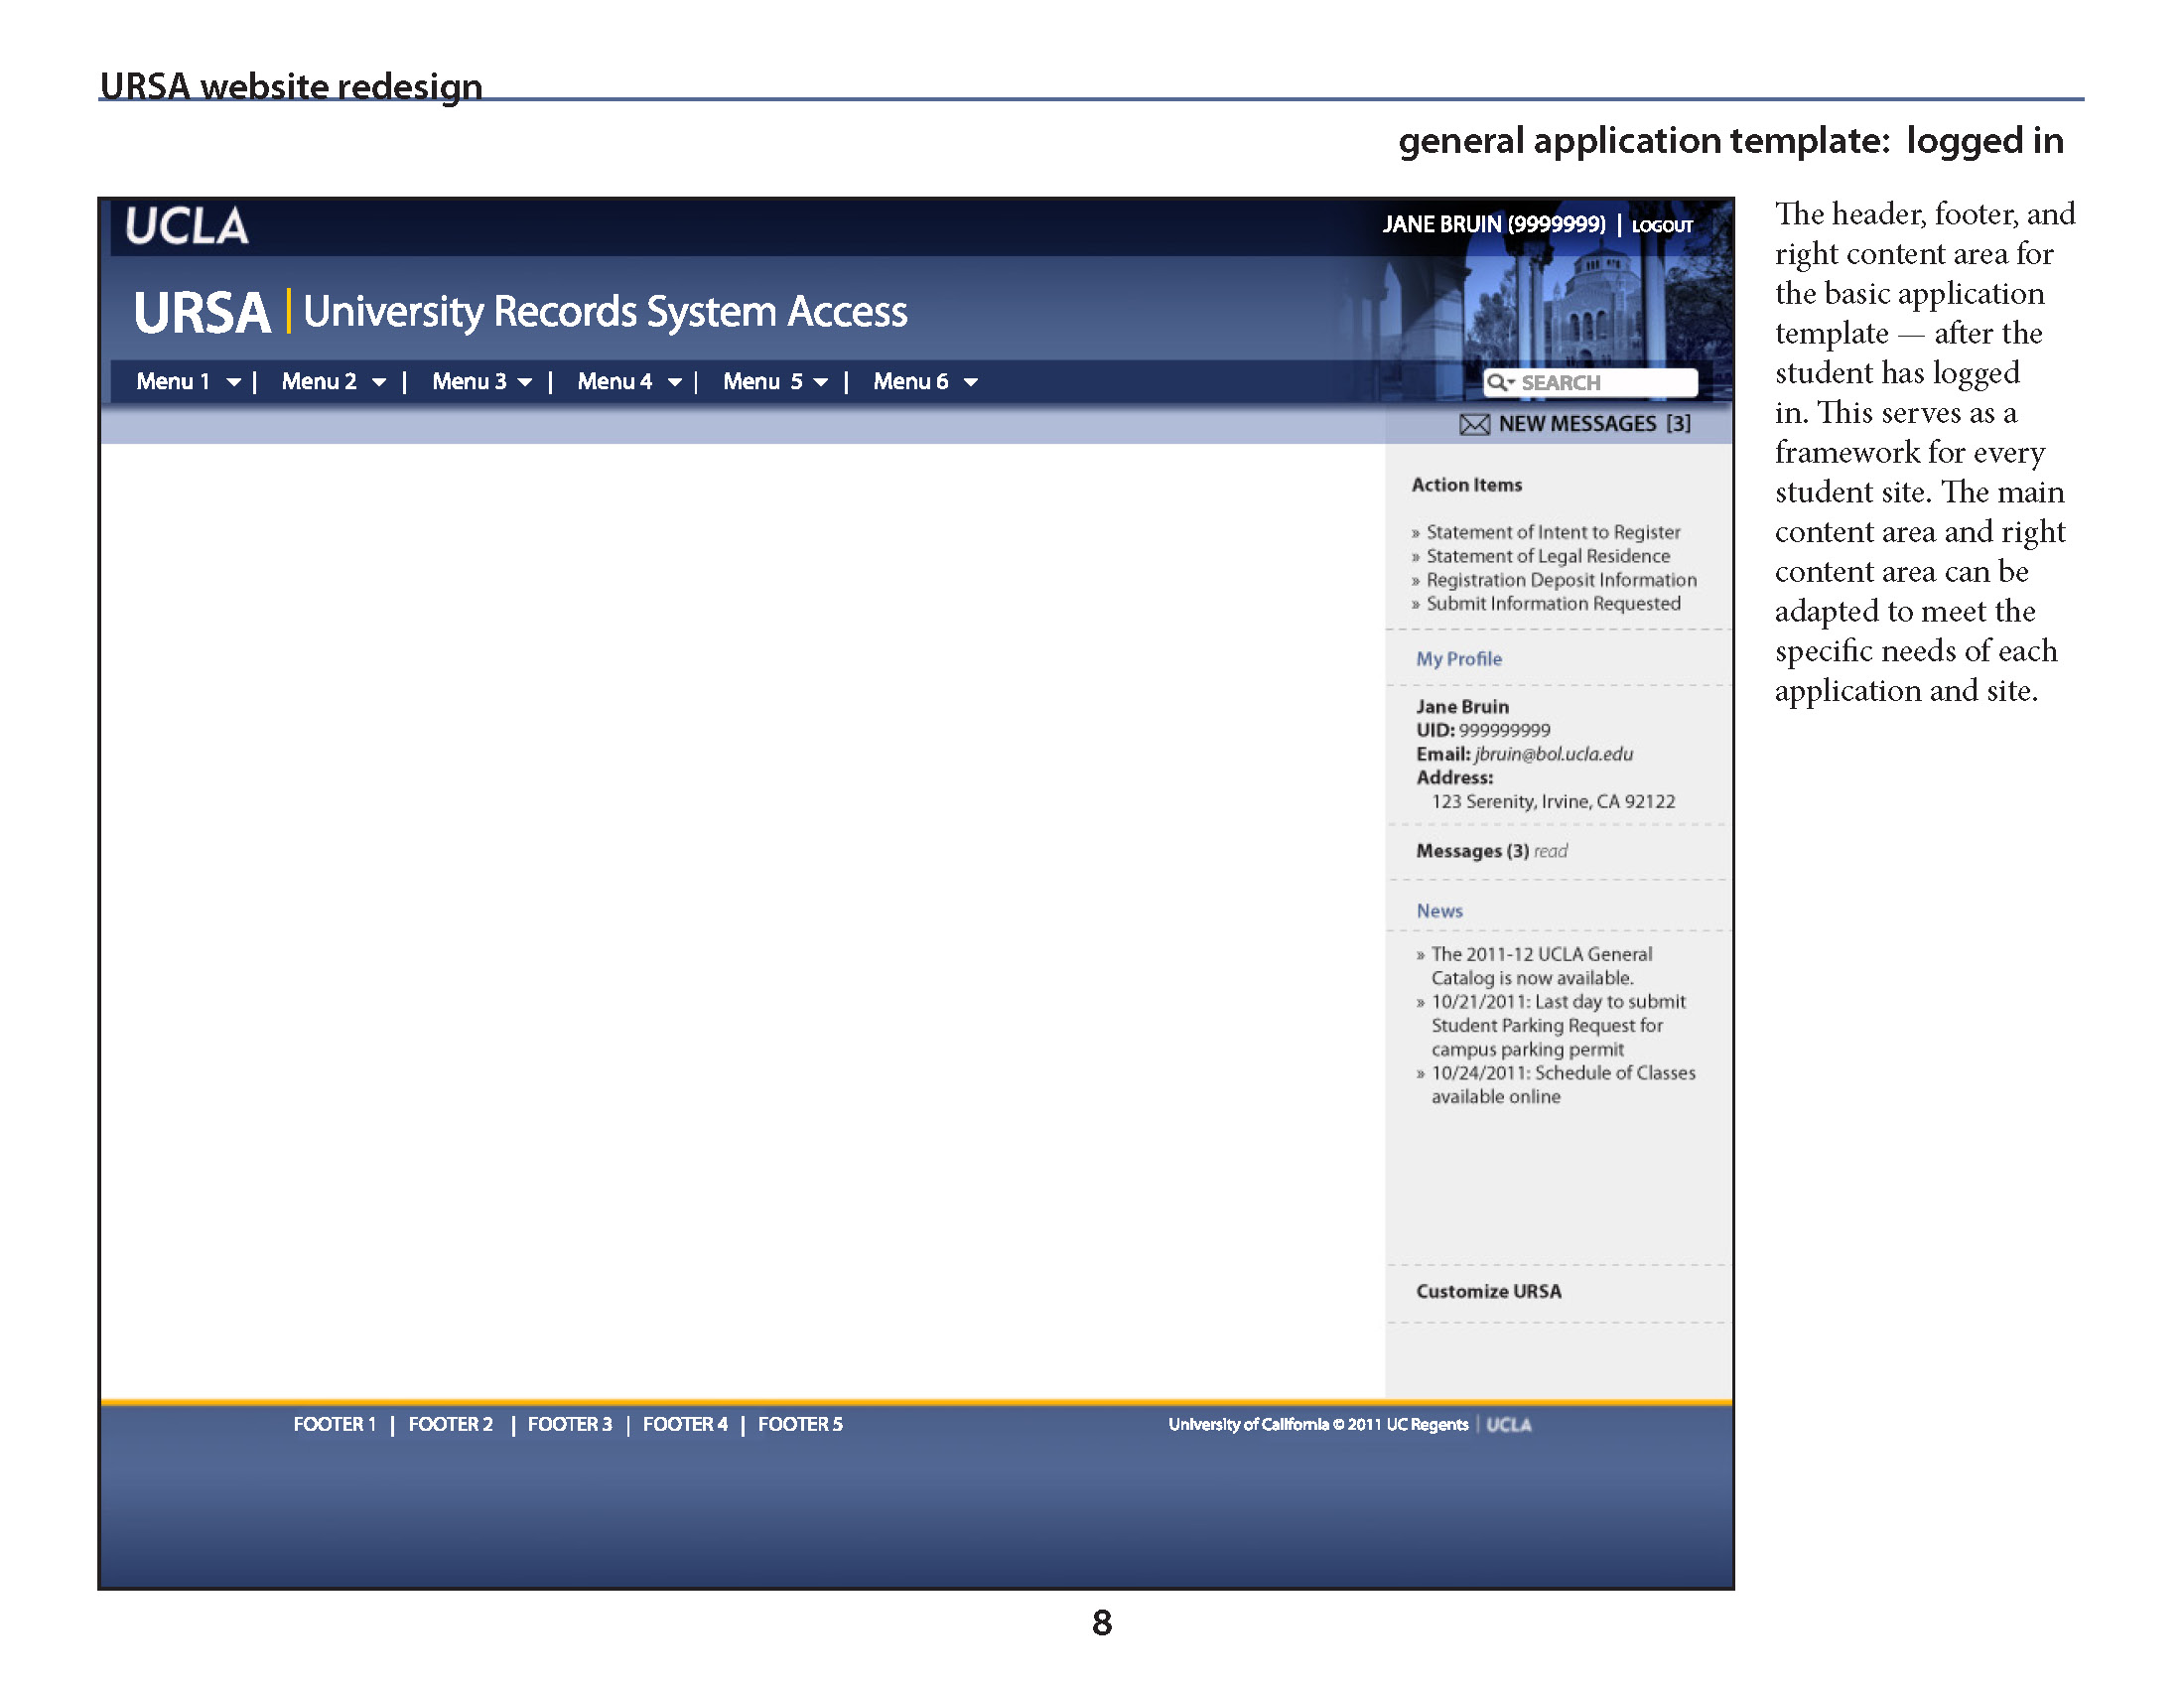The image size is (2184, 1688).
Task: Click the UCLA logo in header
Action: click(x=187, y=227)
